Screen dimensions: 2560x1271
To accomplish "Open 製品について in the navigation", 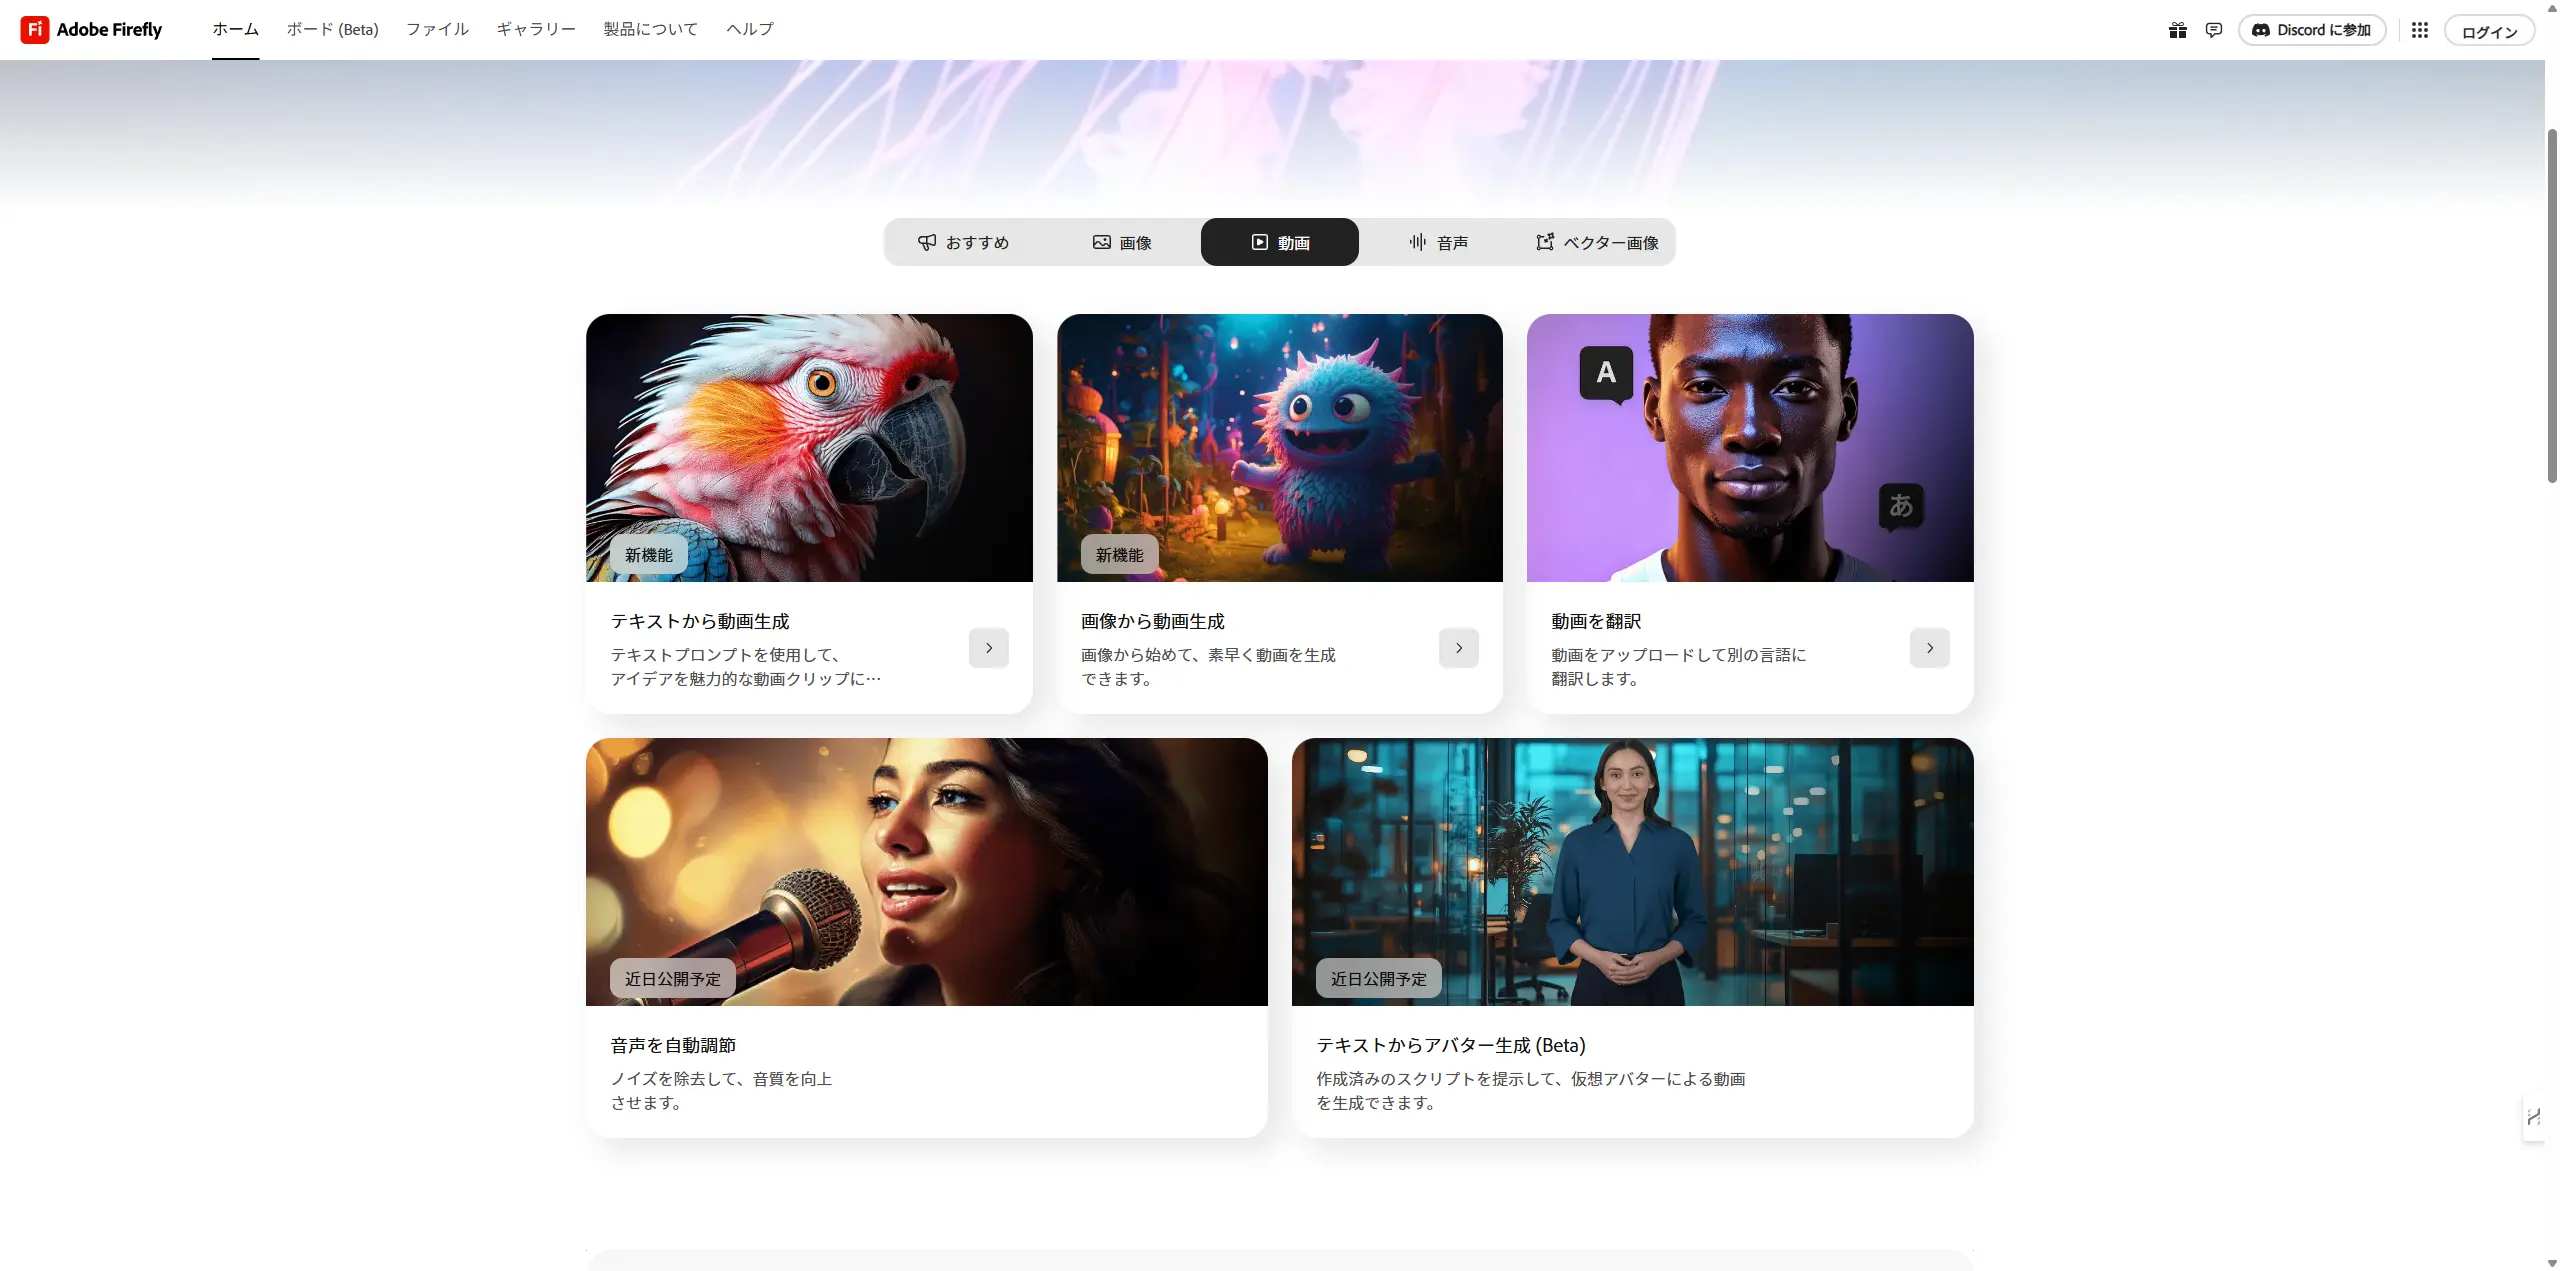I will pyautogui.click(x=651, y=30).
